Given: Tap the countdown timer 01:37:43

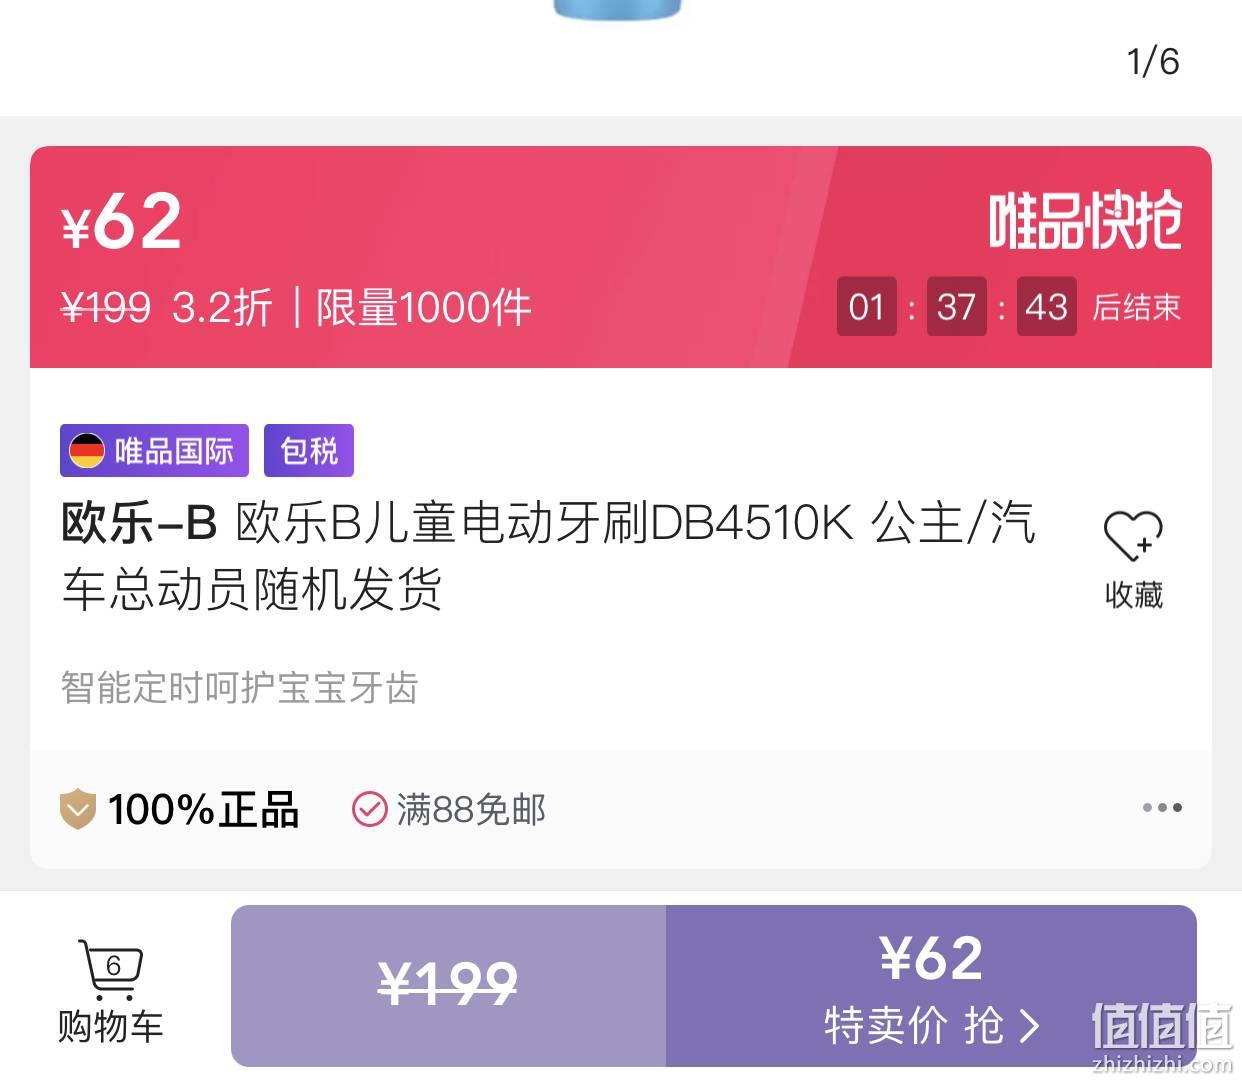Looking at the screenshot, I should tap(957, 306).
